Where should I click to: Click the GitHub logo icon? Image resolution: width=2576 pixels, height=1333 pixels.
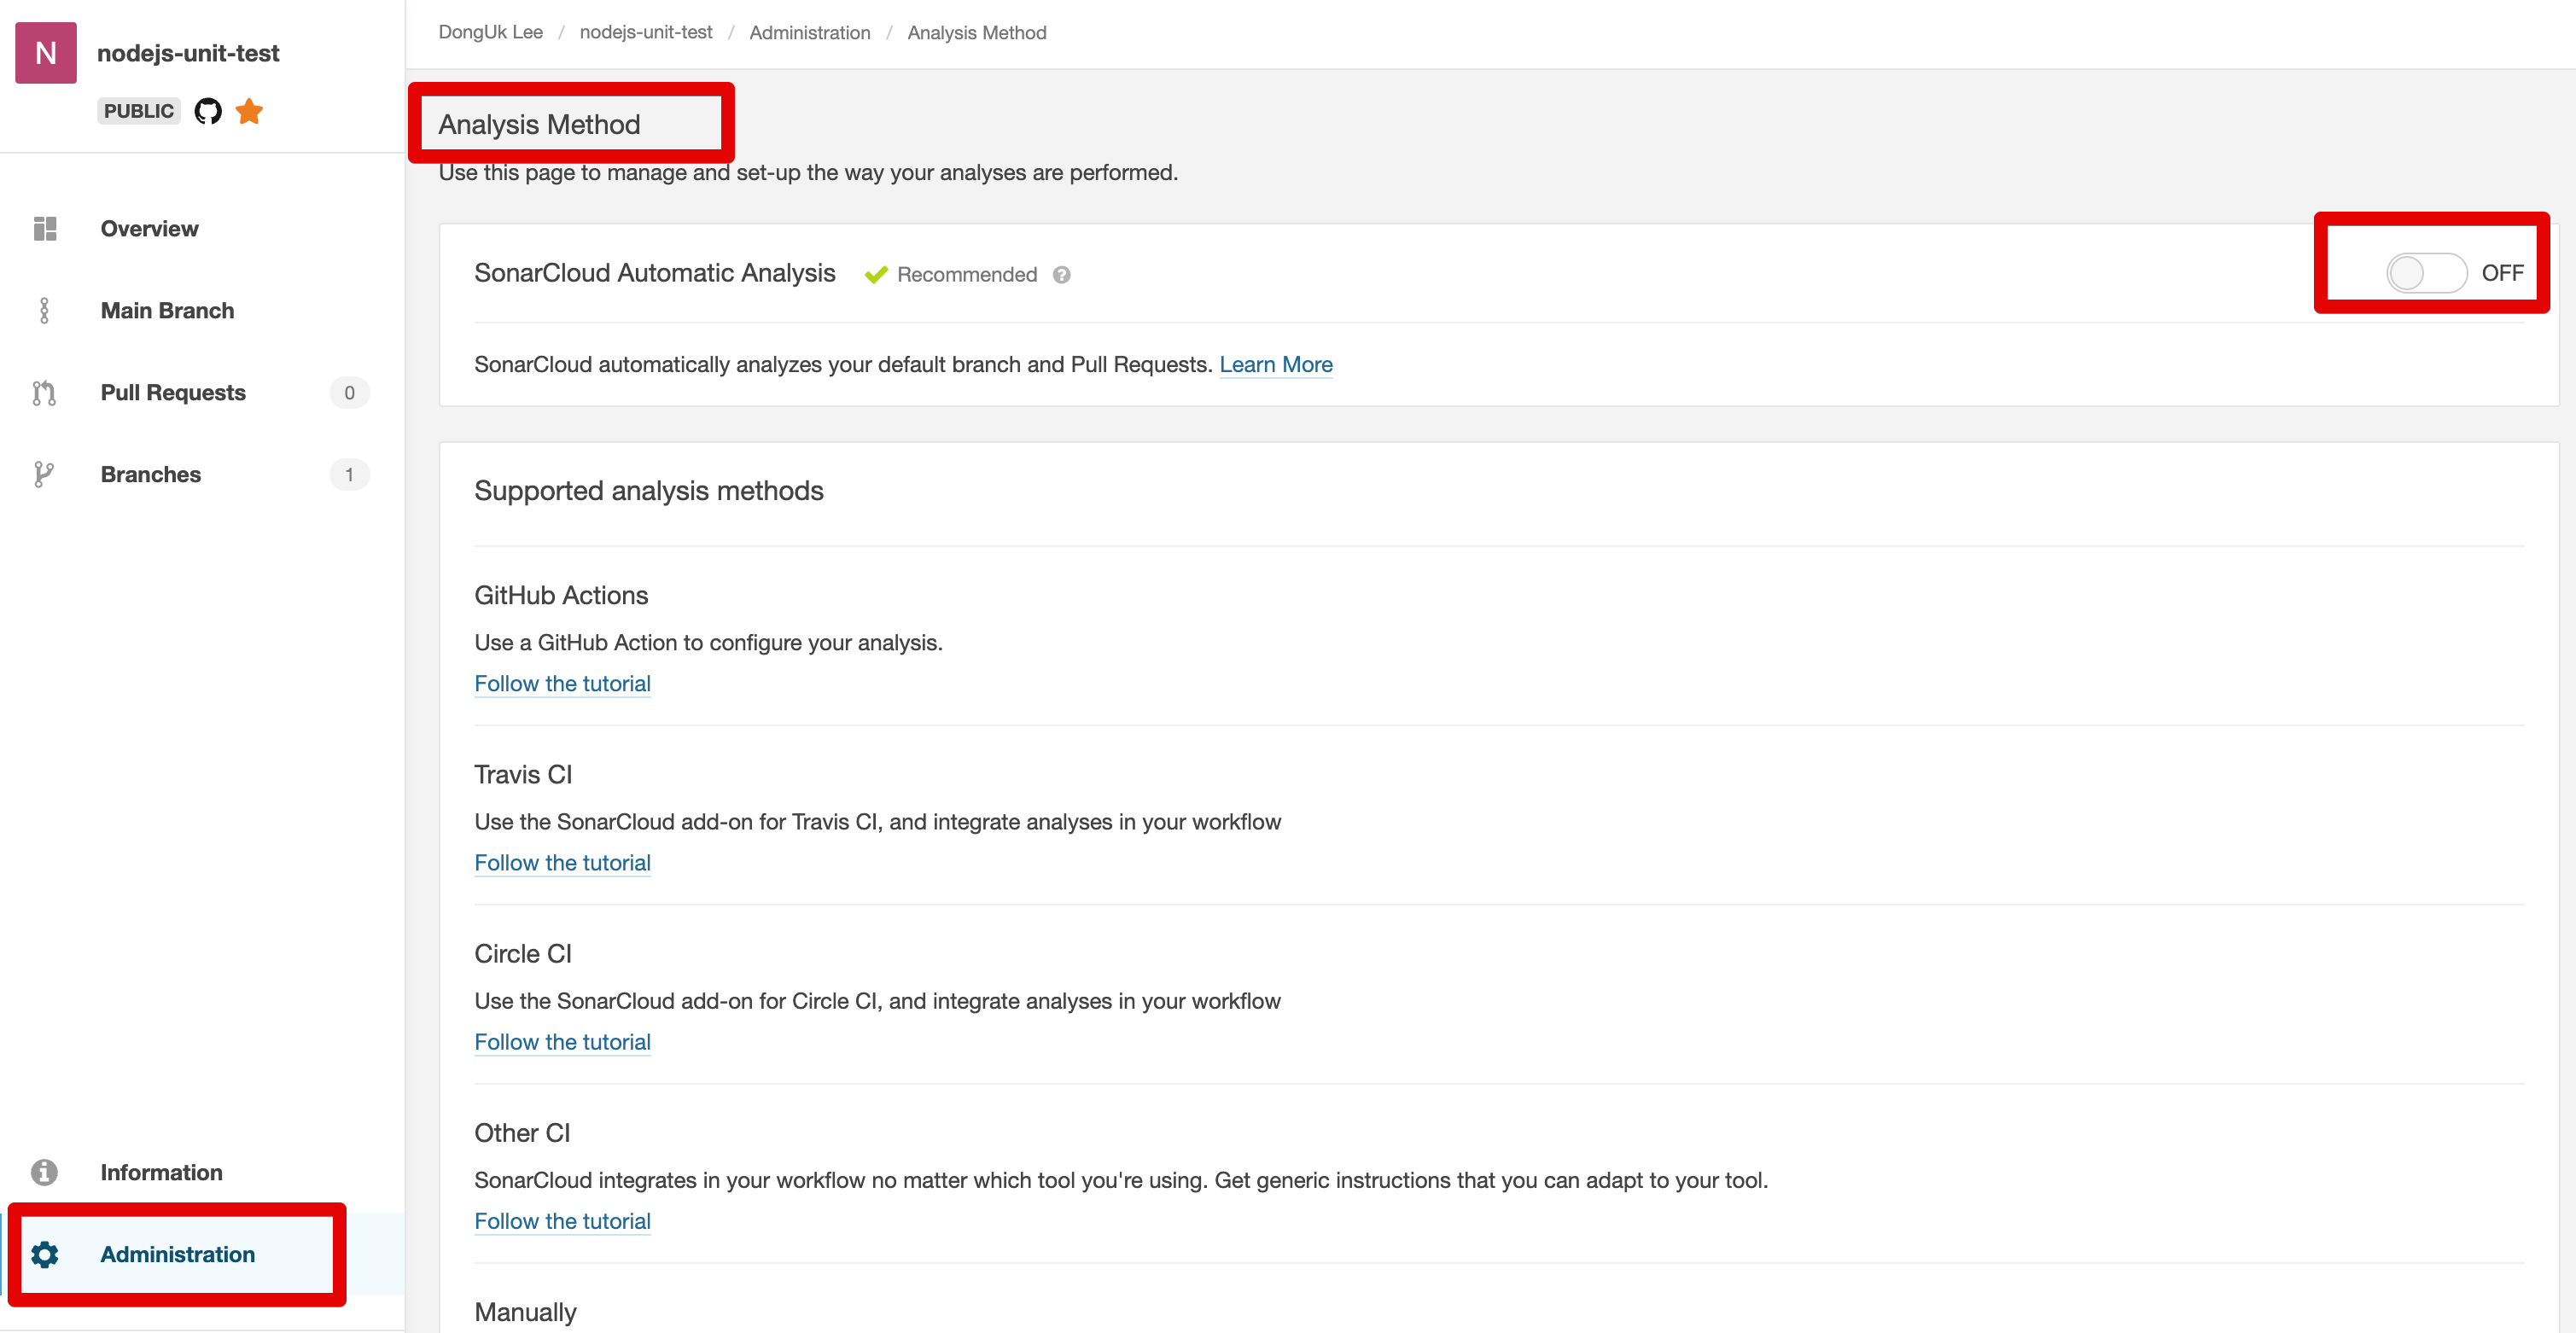pyautogui.click(x=208, y=111)
